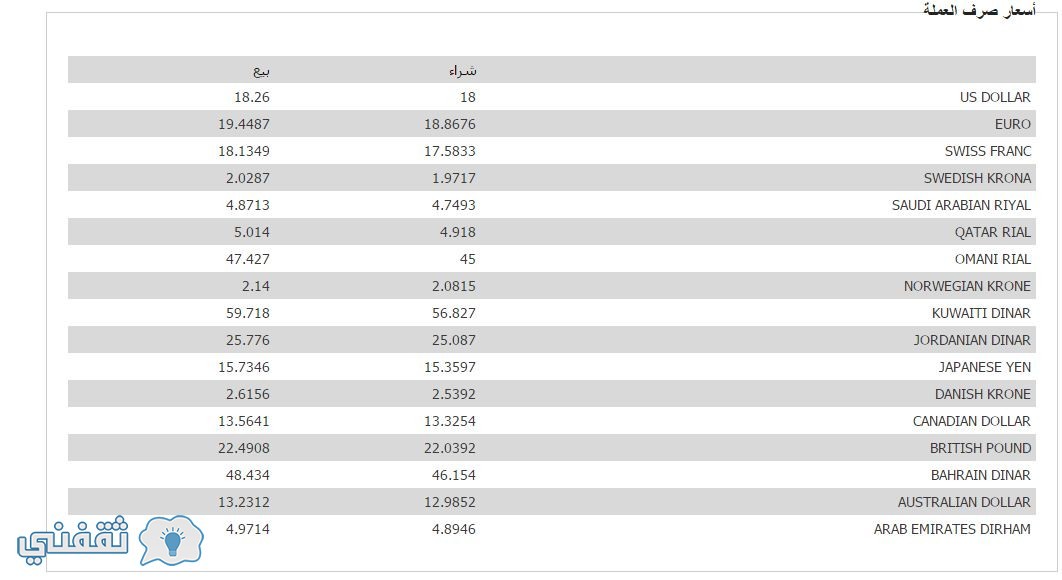Select Canadian Dollar buy value 13.3254

[450, 421]
